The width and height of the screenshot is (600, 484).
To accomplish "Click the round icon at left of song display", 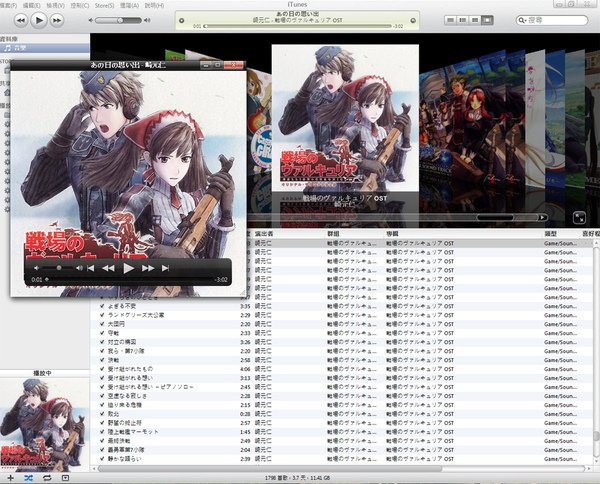I will (182, 21).
